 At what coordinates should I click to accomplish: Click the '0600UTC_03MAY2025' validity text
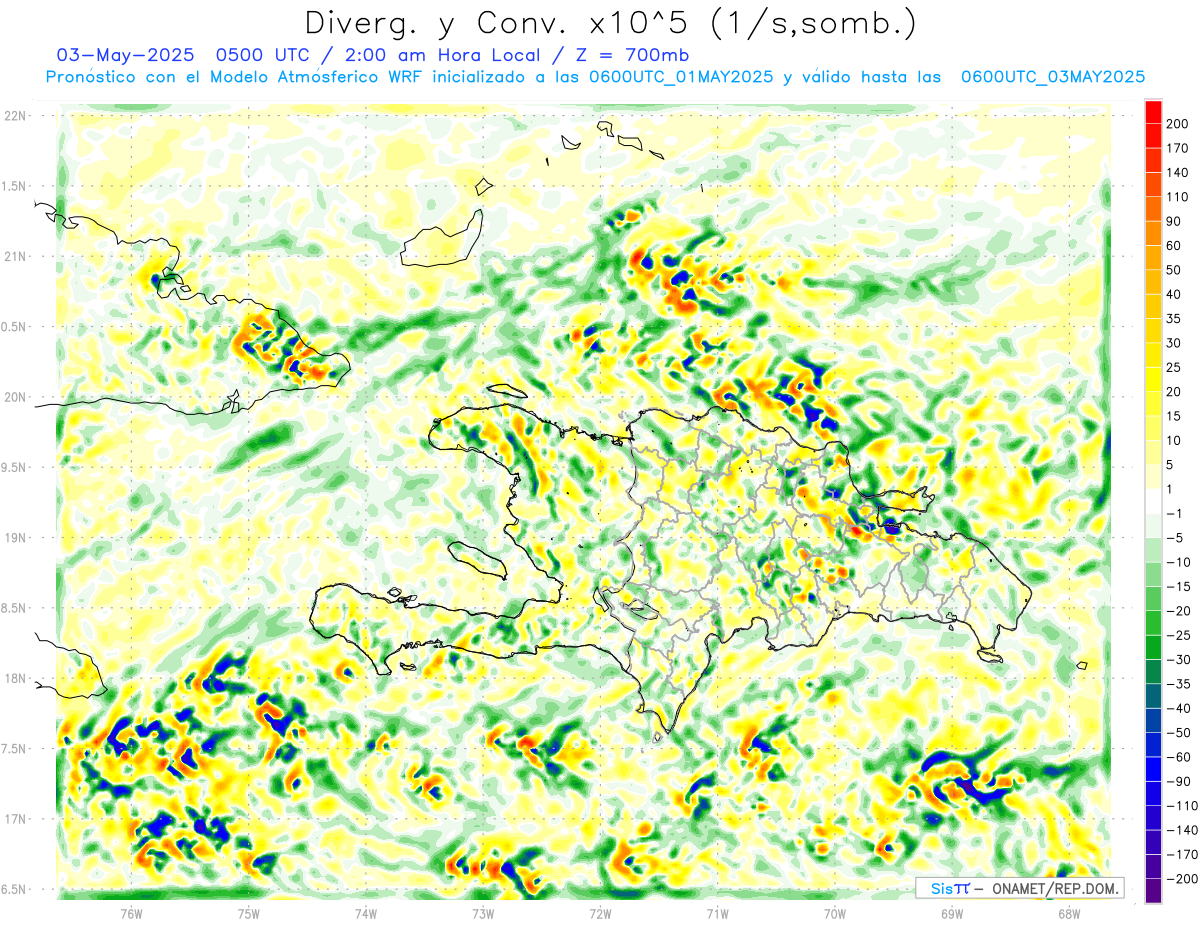coord(1053,77)
